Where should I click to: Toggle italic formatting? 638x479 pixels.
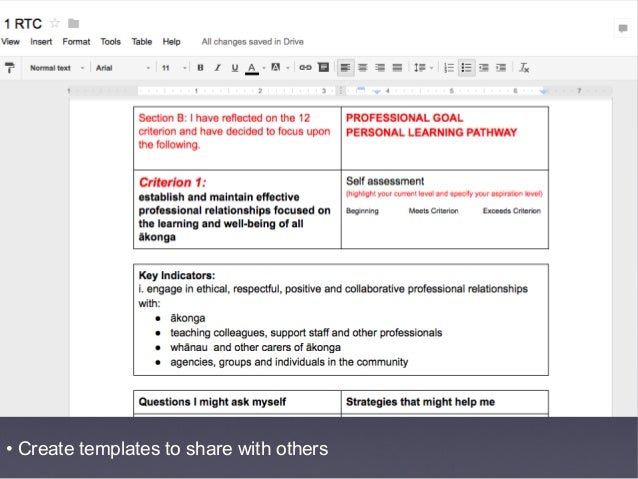click(218, 68)
